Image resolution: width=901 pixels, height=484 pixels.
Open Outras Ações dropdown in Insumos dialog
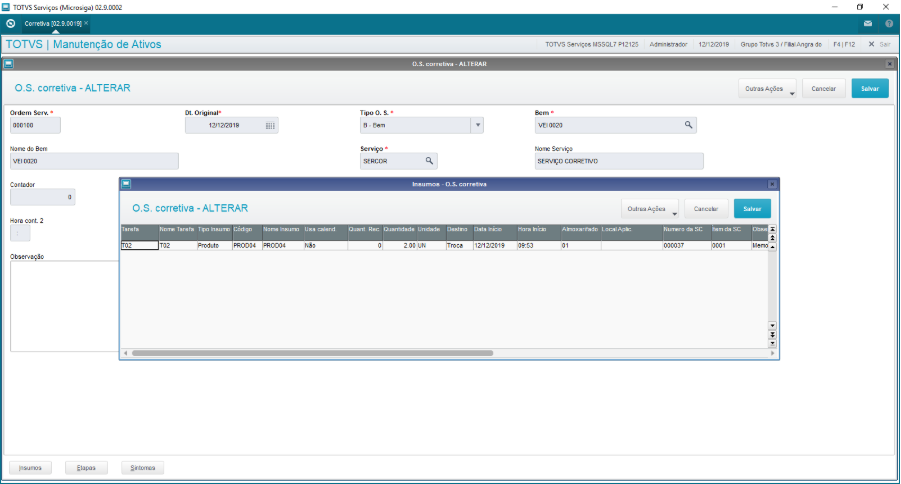tap(650, 209)
